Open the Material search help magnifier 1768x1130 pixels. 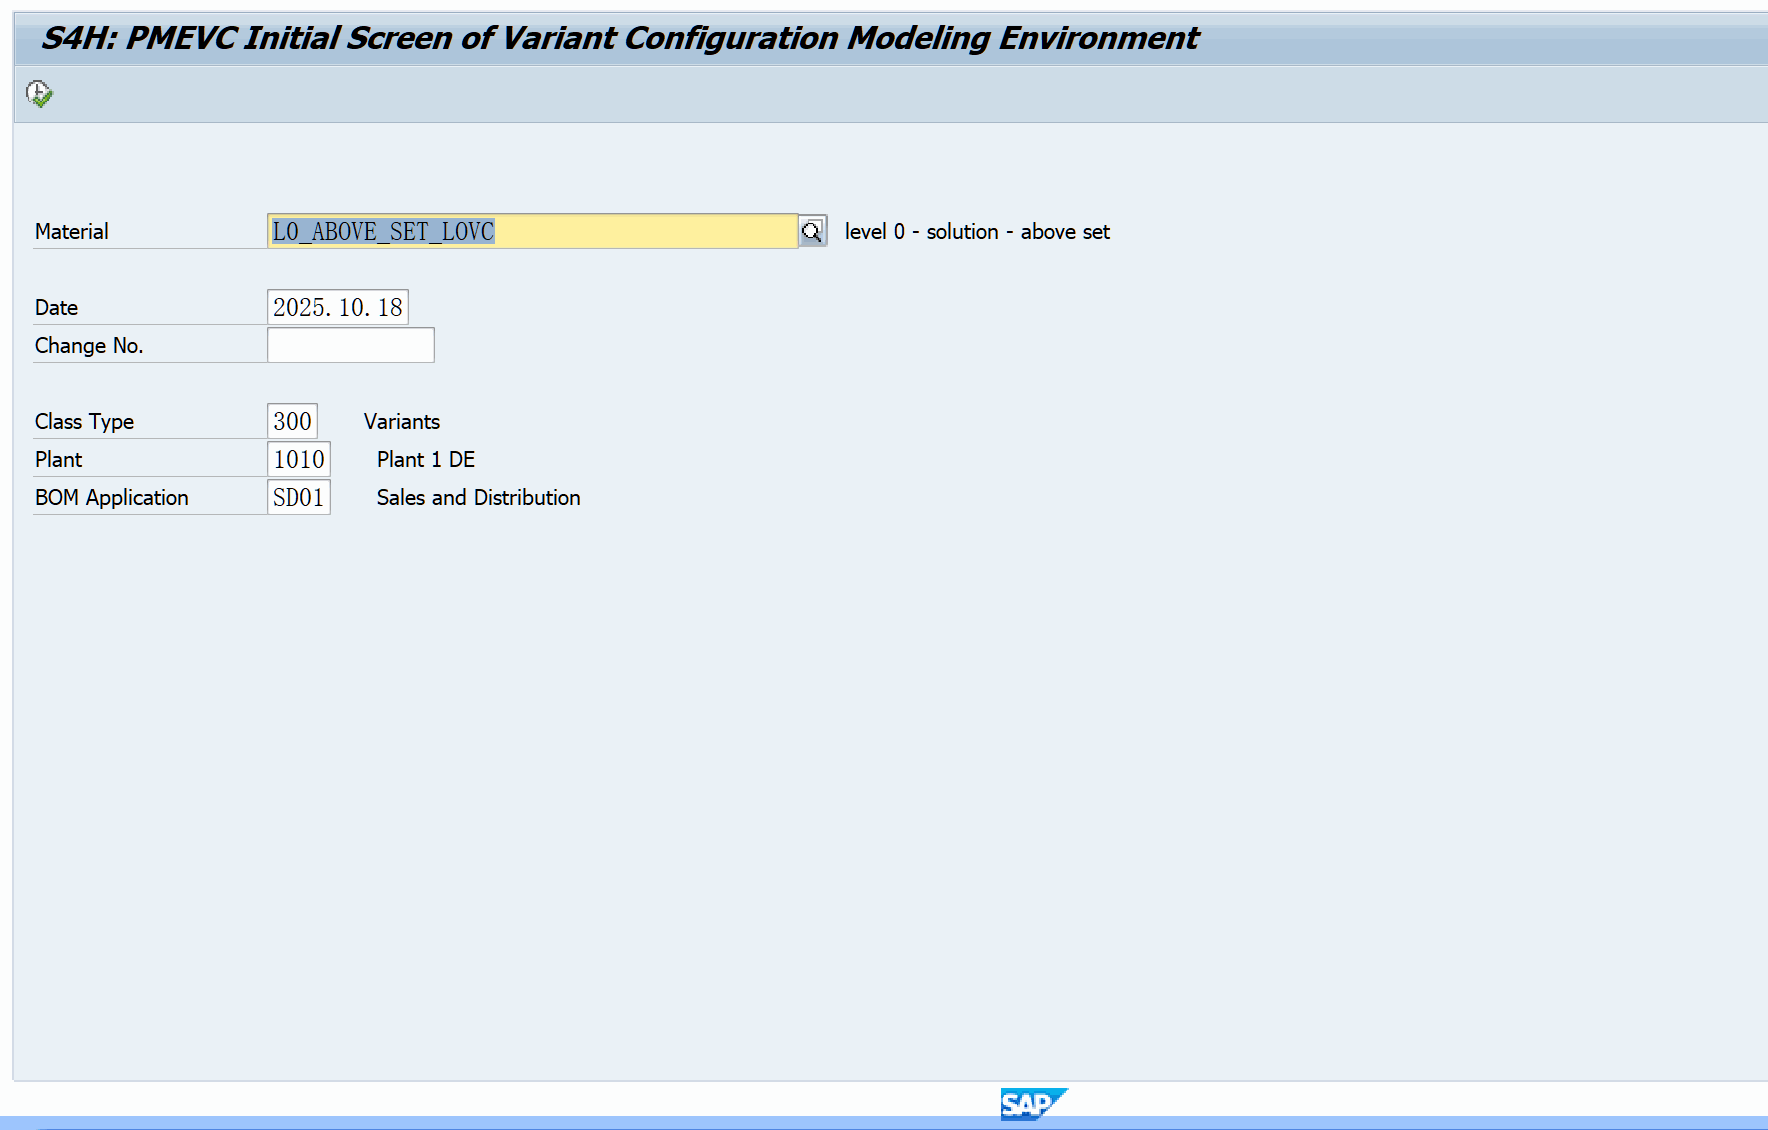click(x=812, y=231)
